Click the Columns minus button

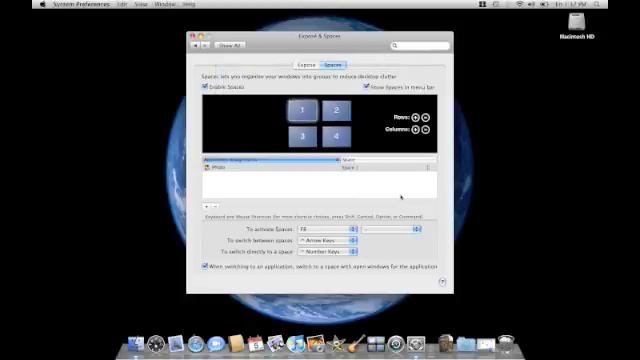pyautogui.click(x=425, y=129)
